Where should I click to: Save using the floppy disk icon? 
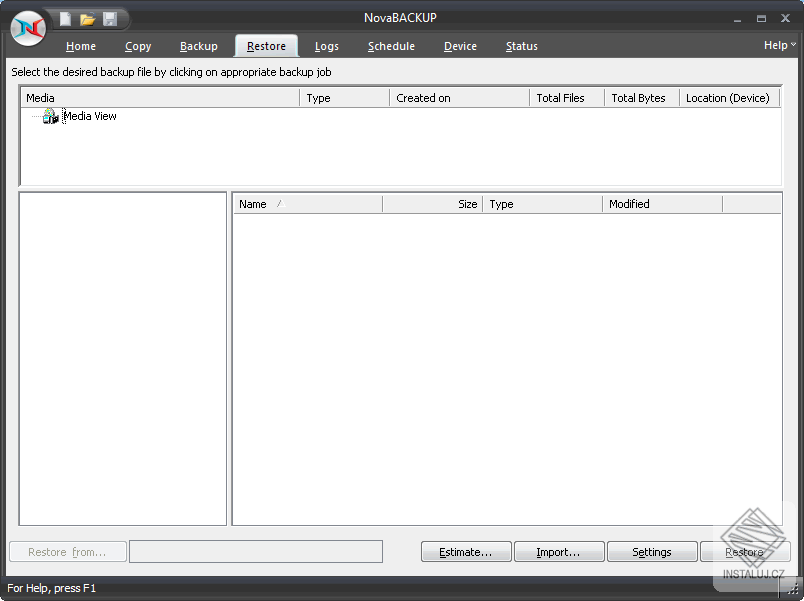click(x=110, y=19)
